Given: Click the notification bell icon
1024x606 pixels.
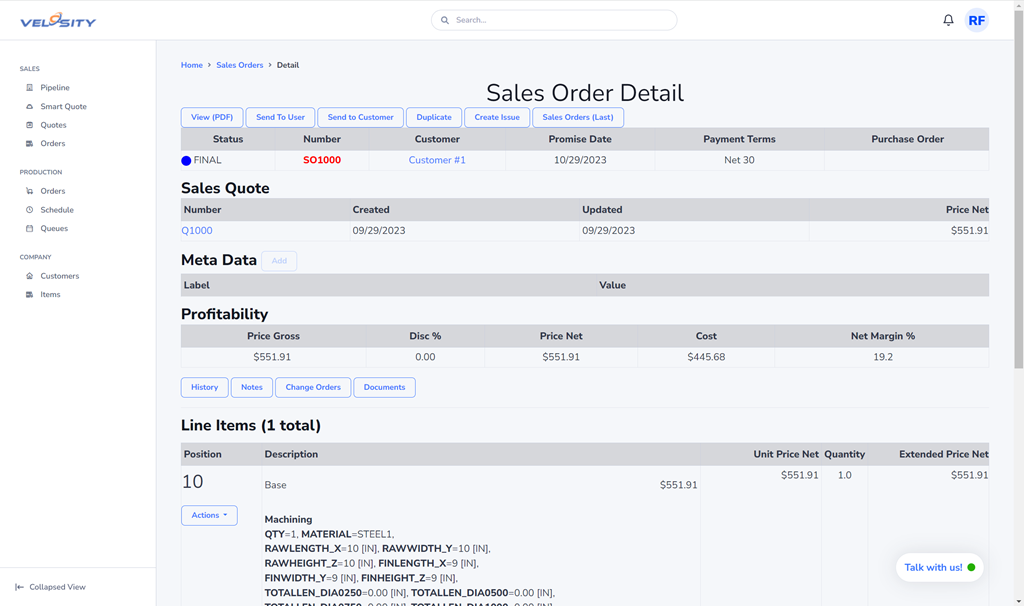Looking at the screenshot, I should [x=948, y=20].
